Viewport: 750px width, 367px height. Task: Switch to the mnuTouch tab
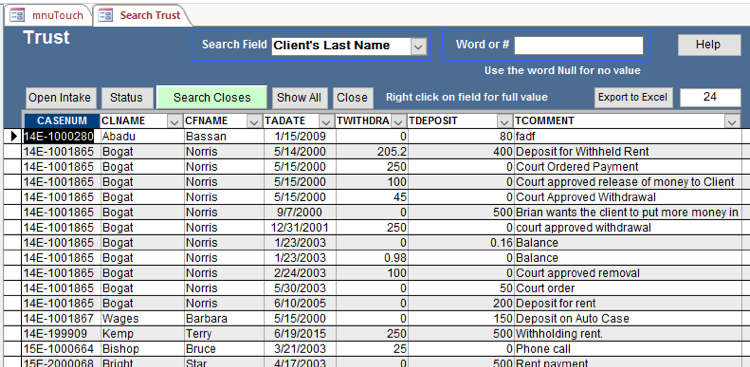coord(48,15)
